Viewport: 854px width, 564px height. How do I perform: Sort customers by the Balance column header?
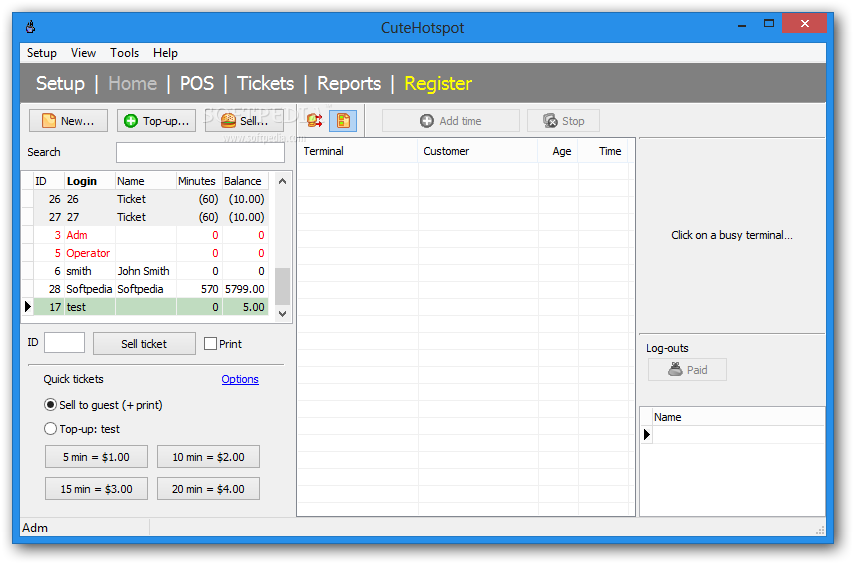point(245,181)
